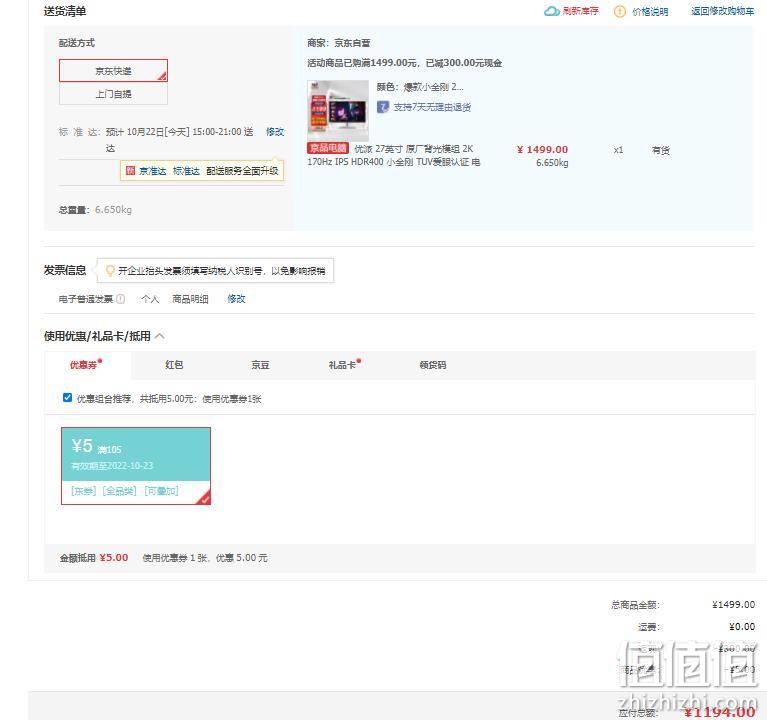Click 总商品金额 ¥1499.00 value
This screenshot has height=720, width=767.
click(x=733, y=605)
